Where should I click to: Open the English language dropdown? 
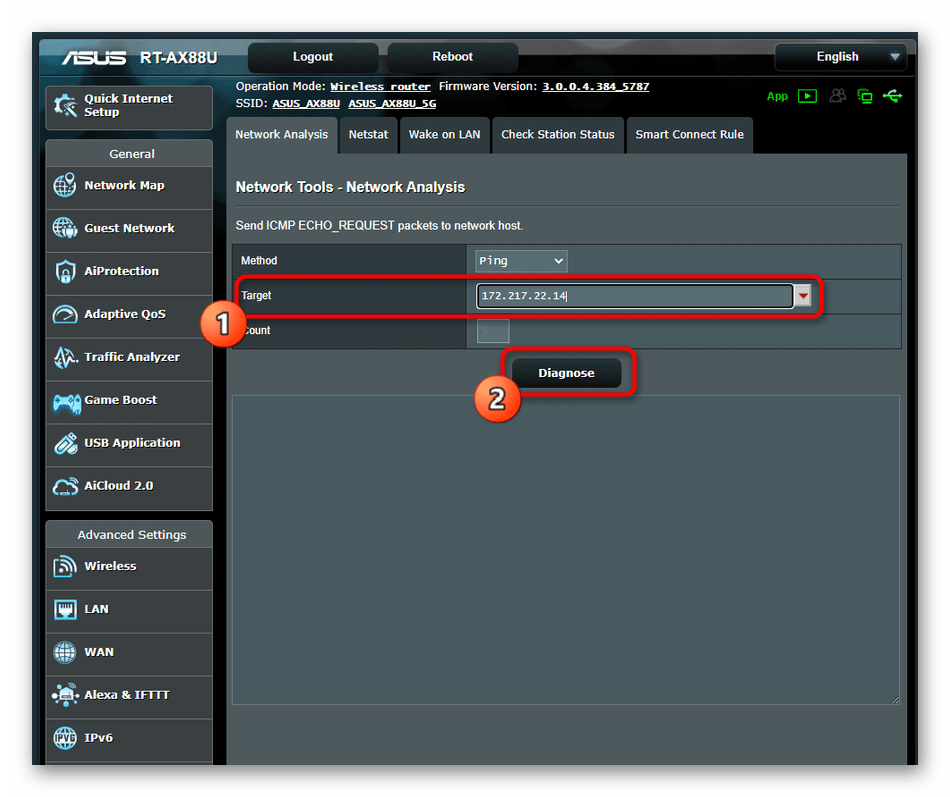pos(840,57)
